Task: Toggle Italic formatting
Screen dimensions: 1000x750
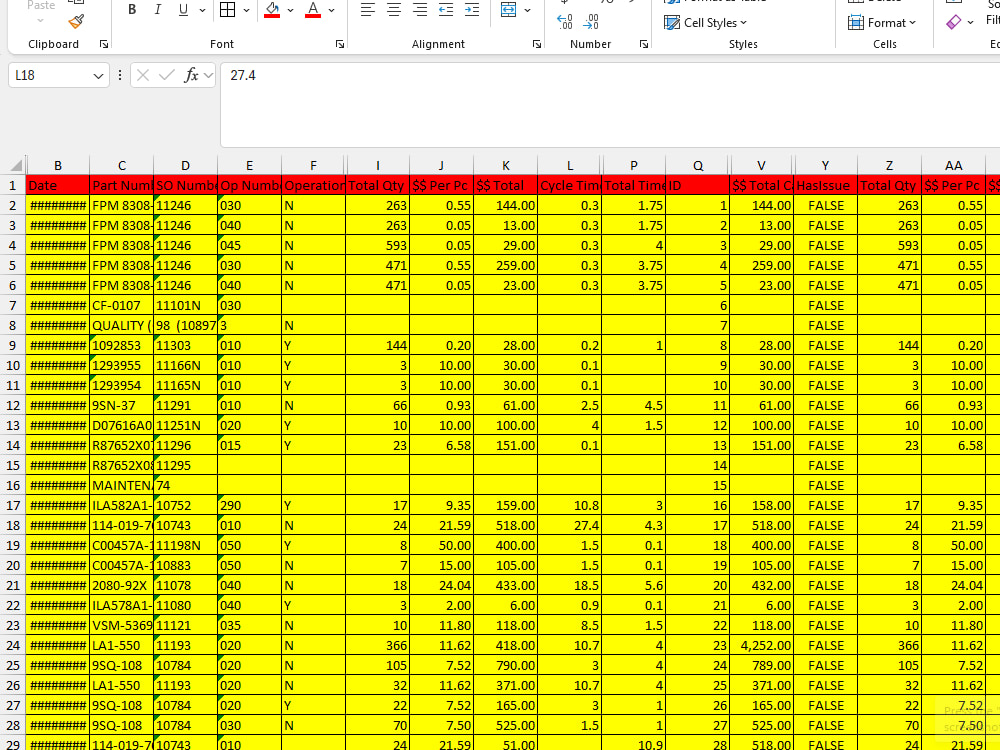Action: click(158, 10)
